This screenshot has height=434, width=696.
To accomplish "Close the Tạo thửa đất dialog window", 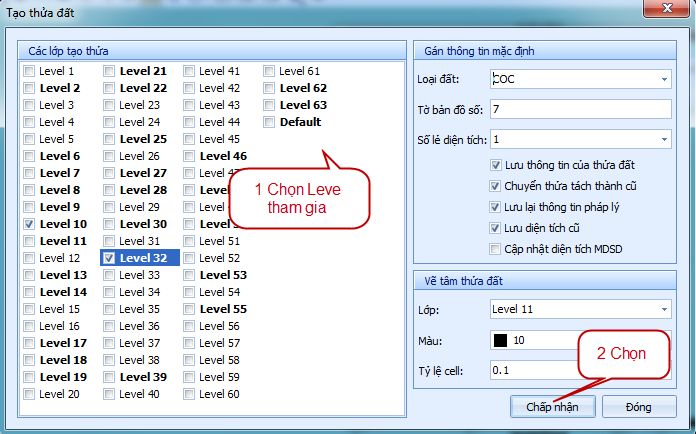I will [x=662, y=11].
